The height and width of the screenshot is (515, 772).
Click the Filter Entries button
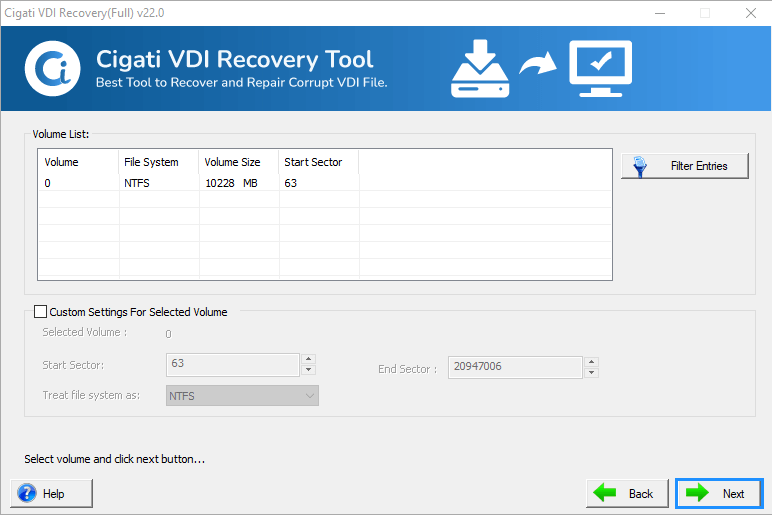(685, 166)
